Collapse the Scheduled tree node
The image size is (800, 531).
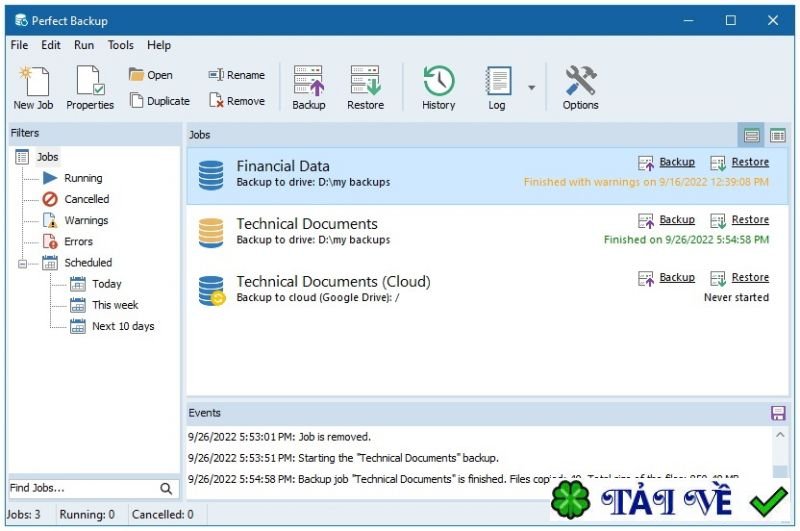click(x=22, y=264)
